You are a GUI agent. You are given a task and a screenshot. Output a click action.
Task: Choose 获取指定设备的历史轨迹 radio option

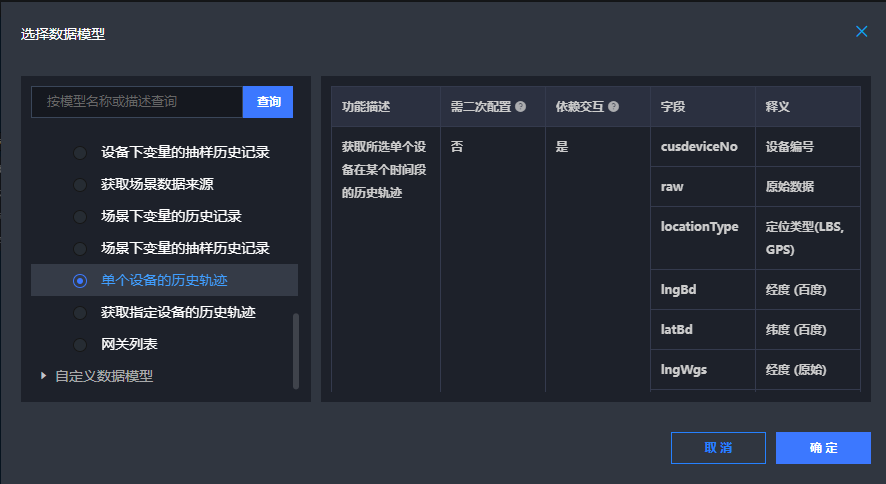(x=80, y=313)
